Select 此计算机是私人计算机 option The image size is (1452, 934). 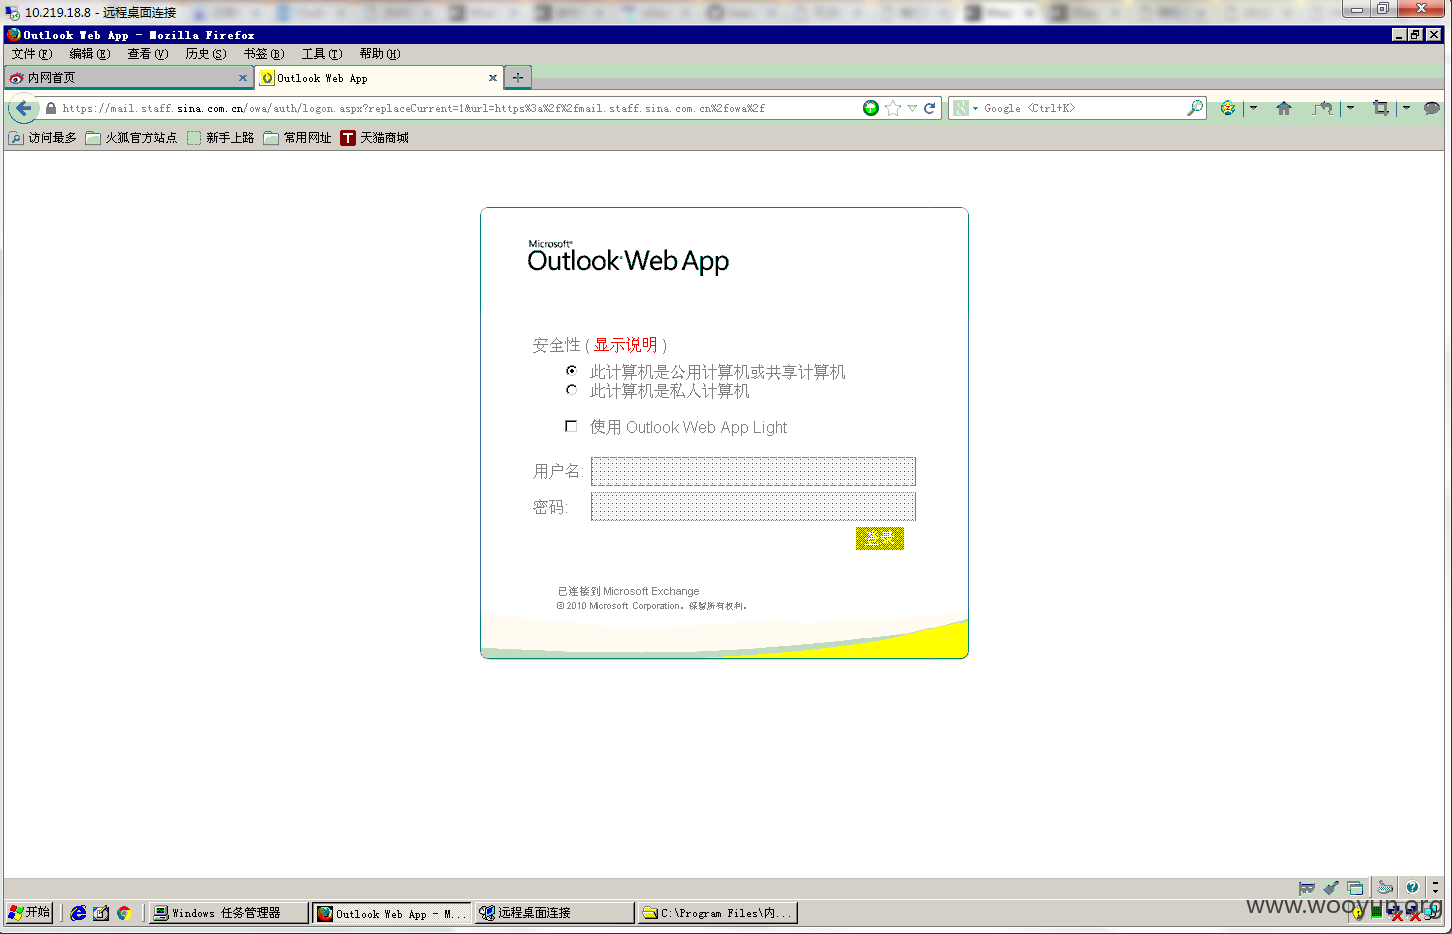point(571,390)
